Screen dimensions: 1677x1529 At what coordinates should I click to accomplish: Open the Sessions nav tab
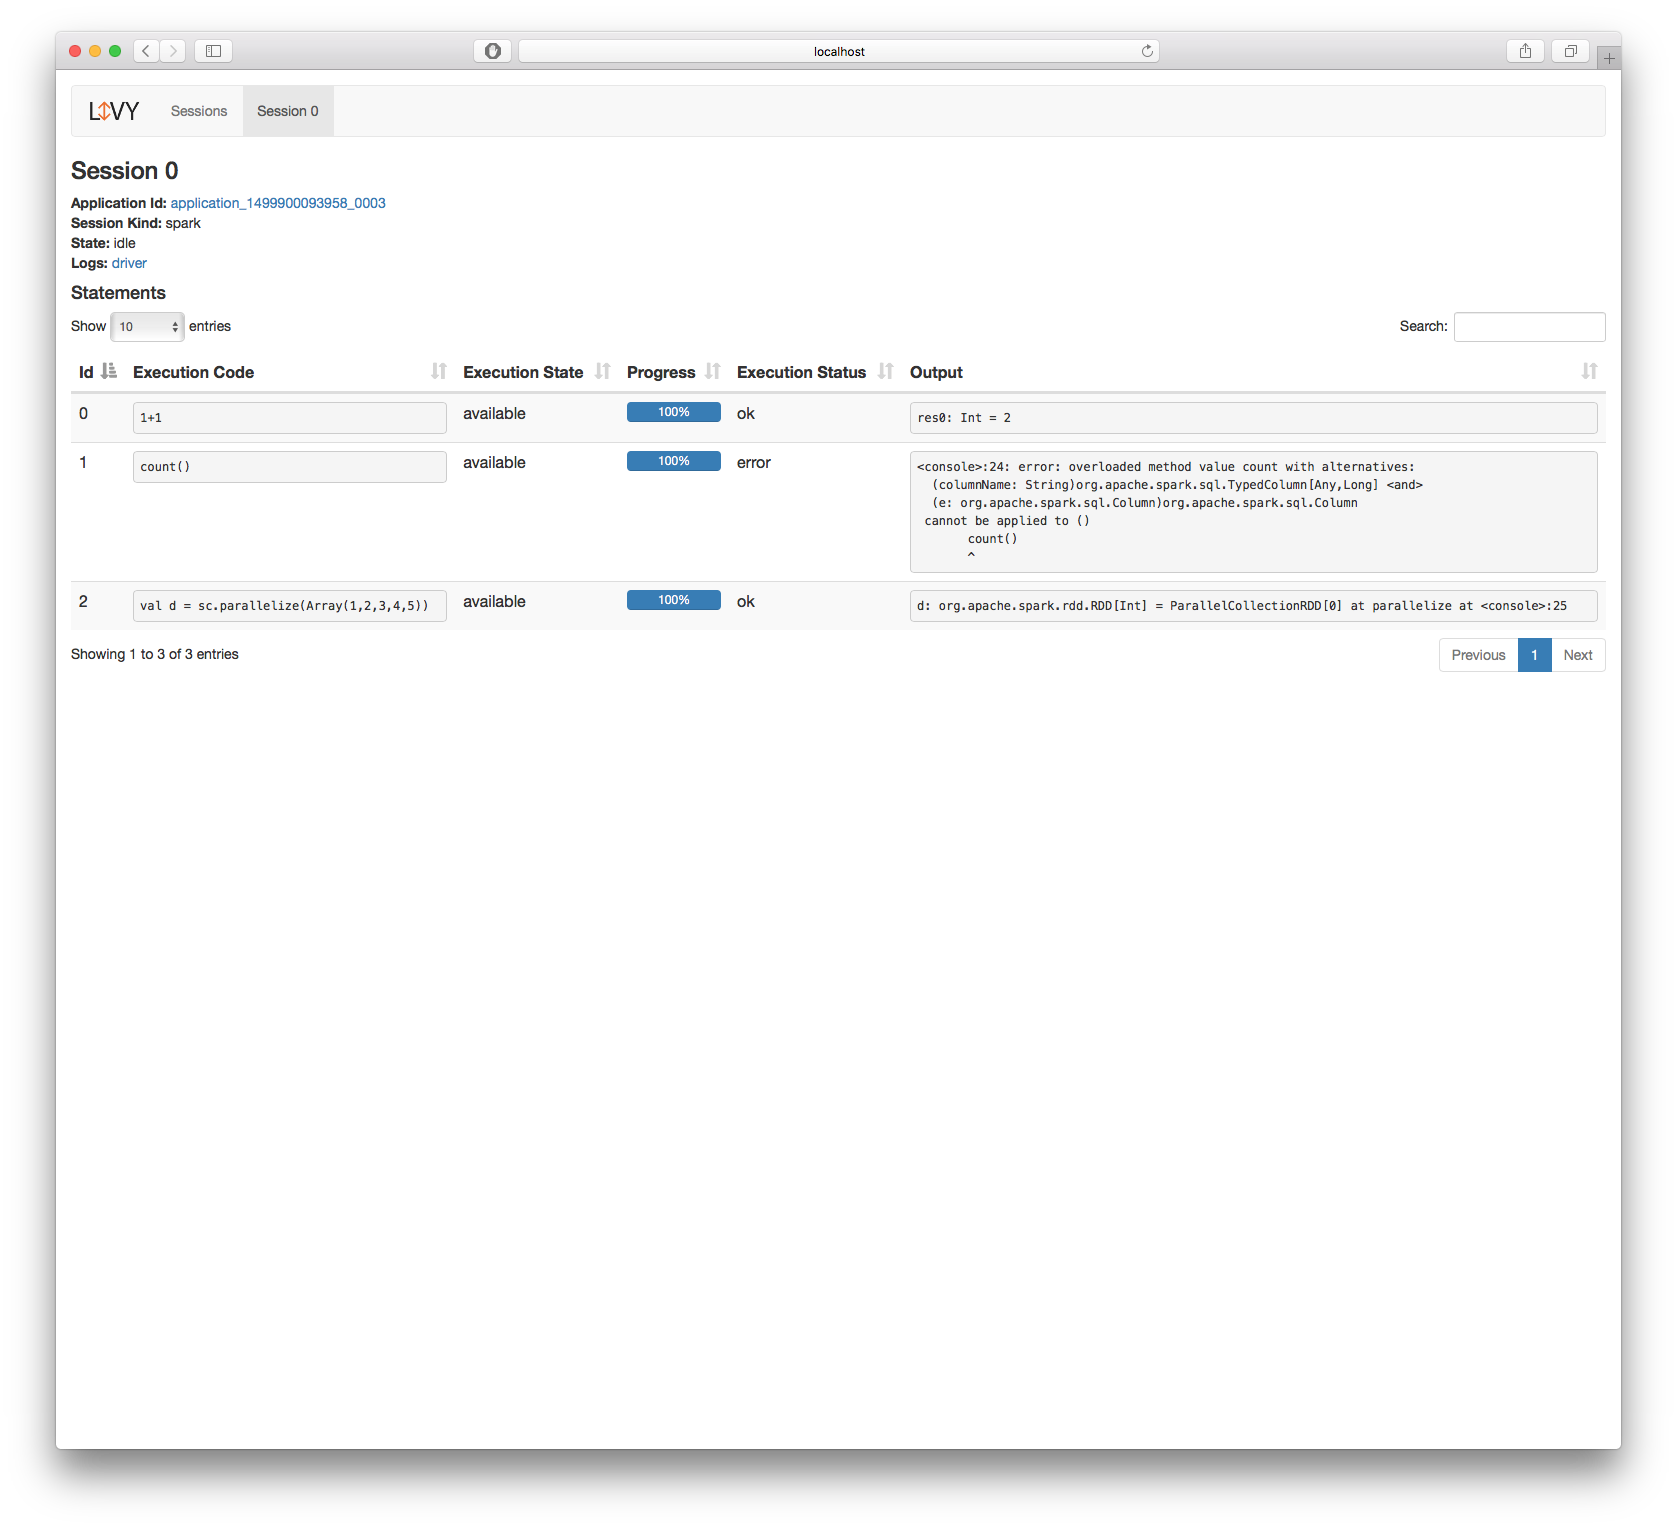(x=199, y=111)
